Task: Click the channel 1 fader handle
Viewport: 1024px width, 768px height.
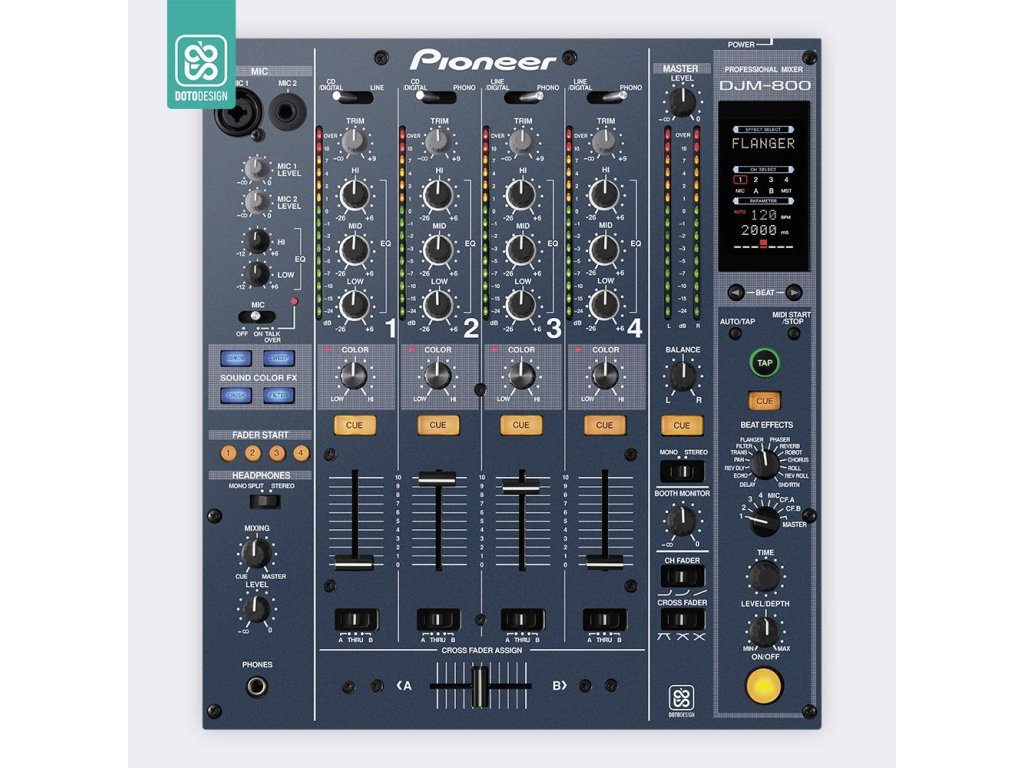Action: coord(354,562)
